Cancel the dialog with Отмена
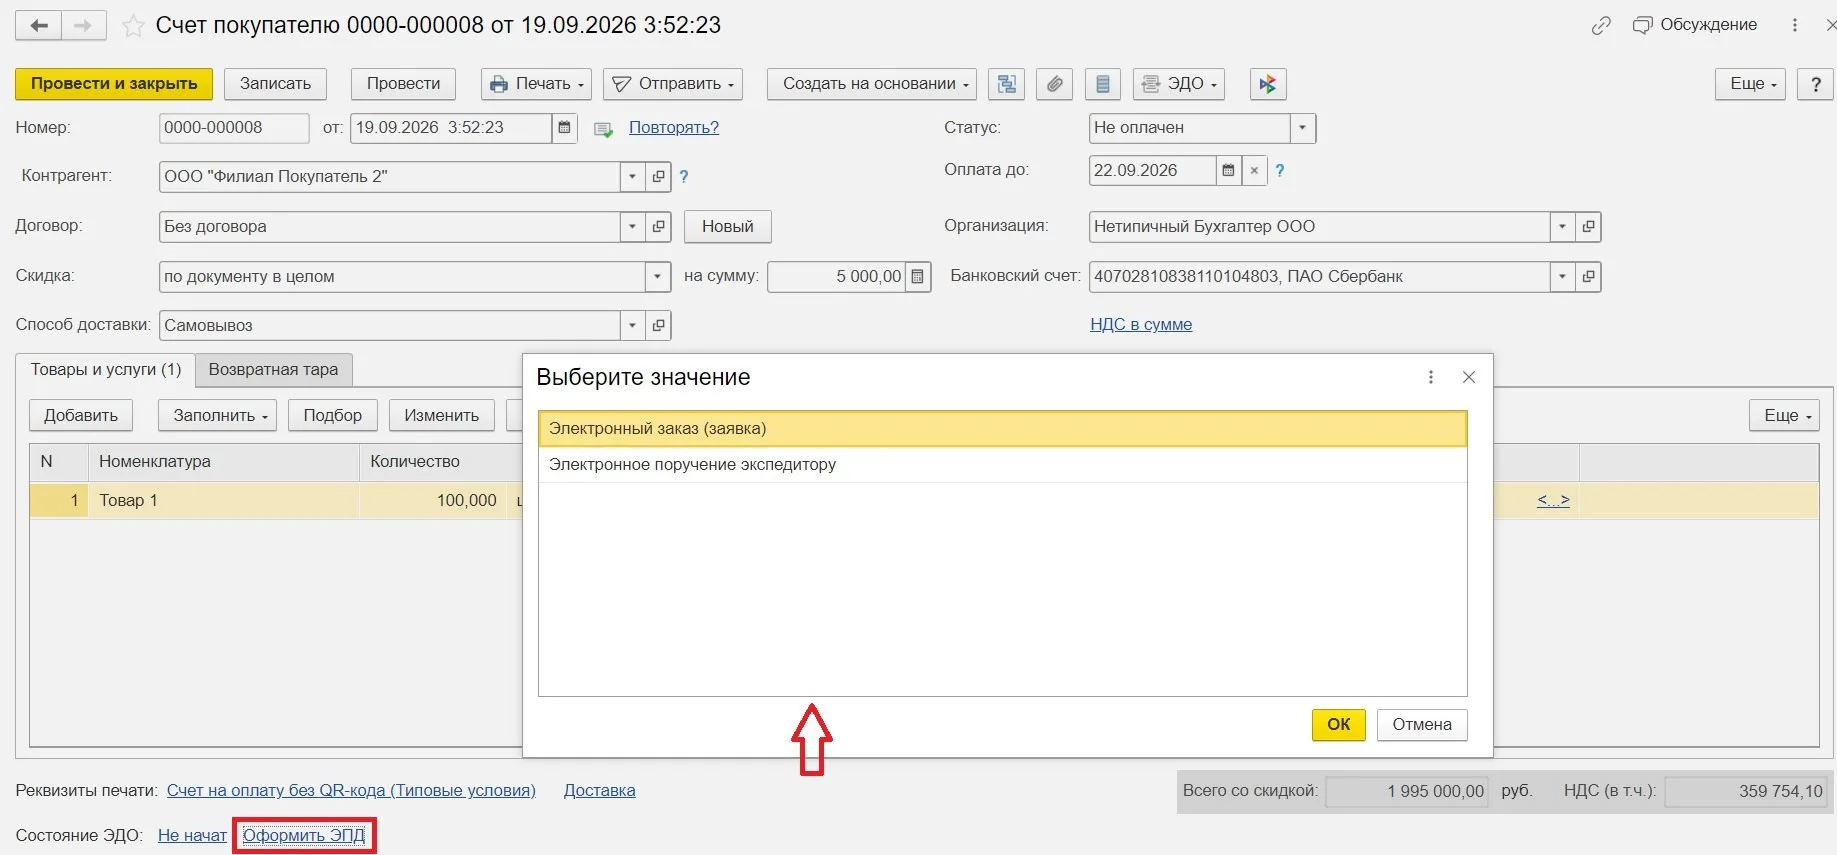1837x855 pixels. (x=1422, y=725)
